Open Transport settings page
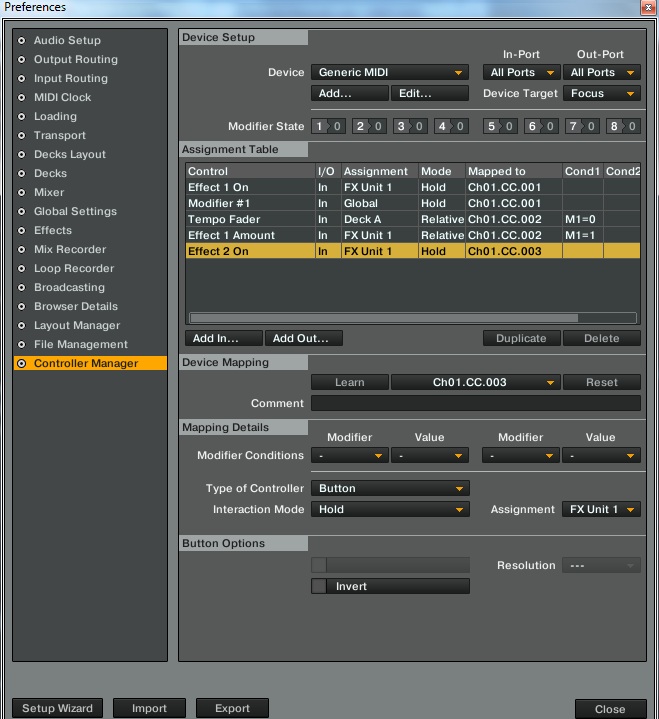This screenshot has height=719, width=659. tap(60, 136)
